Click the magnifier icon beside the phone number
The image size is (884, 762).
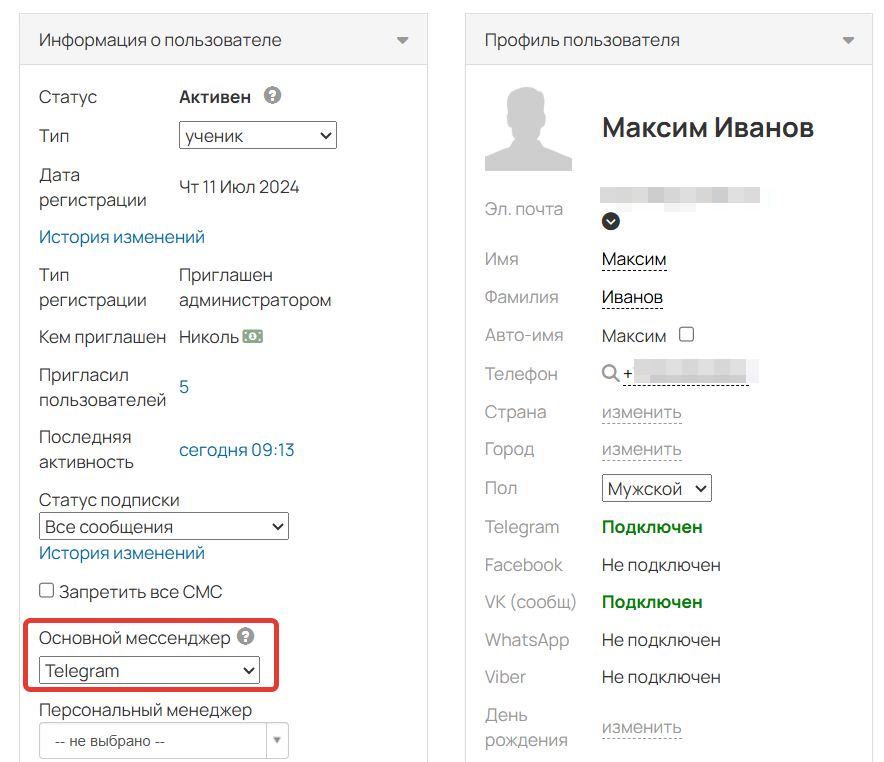pos(610,372)
